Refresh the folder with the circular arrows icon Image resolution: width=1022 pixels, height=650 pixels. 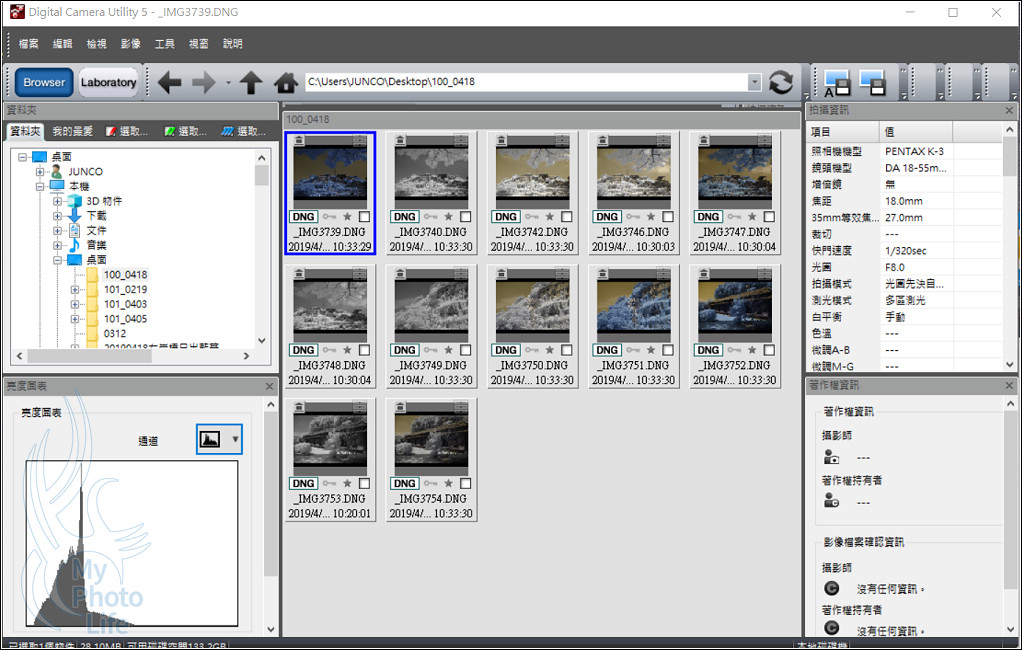pos(781,83)
